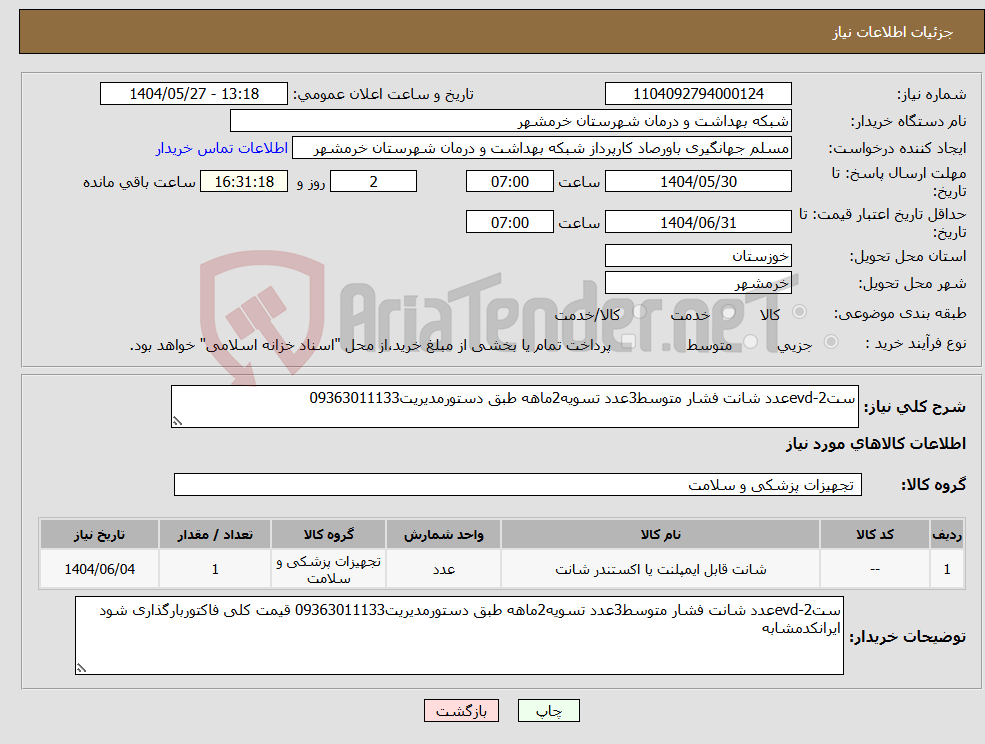Select the کالا radio option under طبقه بندی موضوعی
Screen dimensions: 985x744
click(x=799, y=312)
